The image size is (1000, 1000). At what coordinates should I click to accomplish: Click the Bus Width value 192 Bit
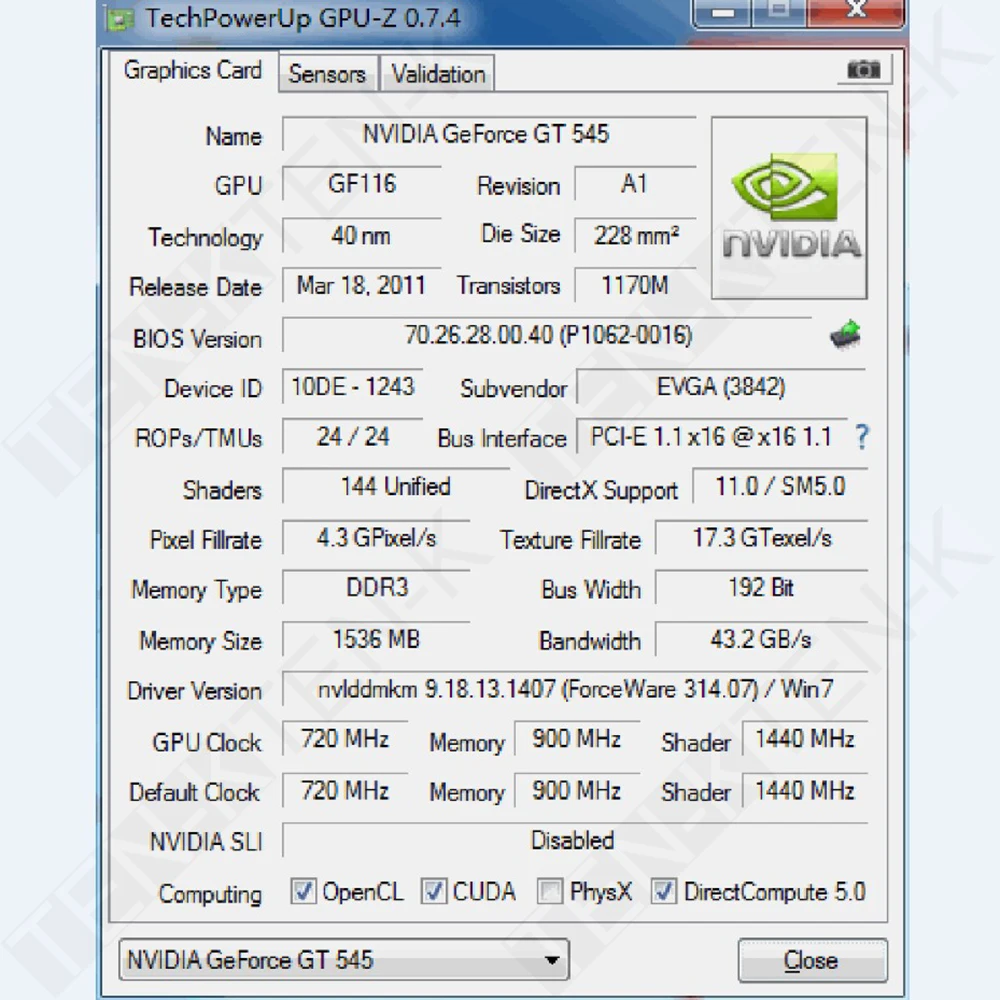761,587
